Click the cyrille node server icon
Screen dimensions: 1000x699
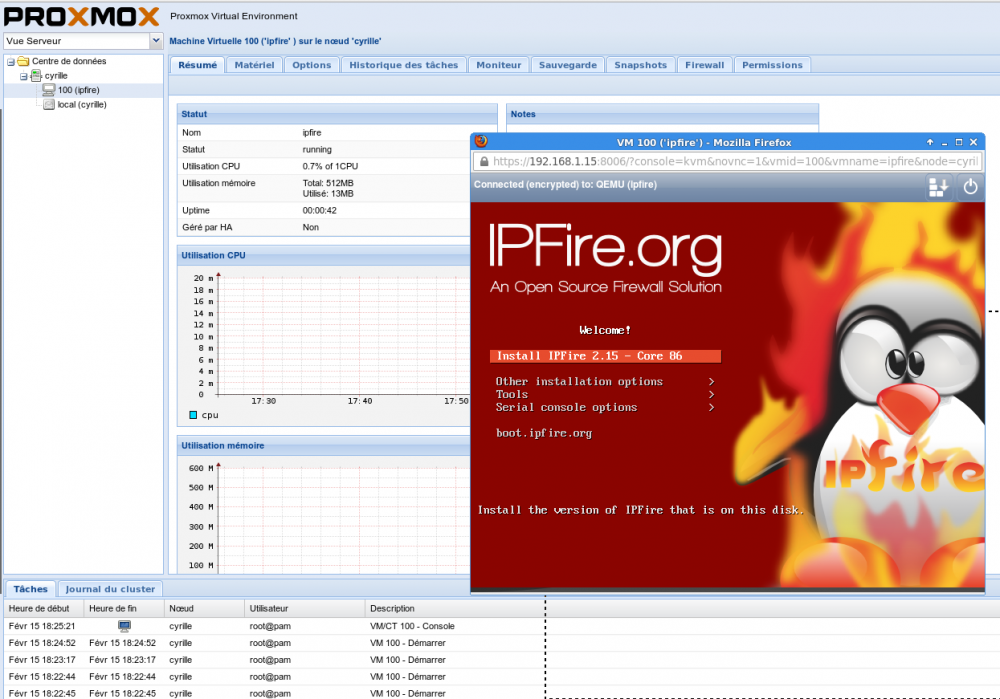[36, 76]
